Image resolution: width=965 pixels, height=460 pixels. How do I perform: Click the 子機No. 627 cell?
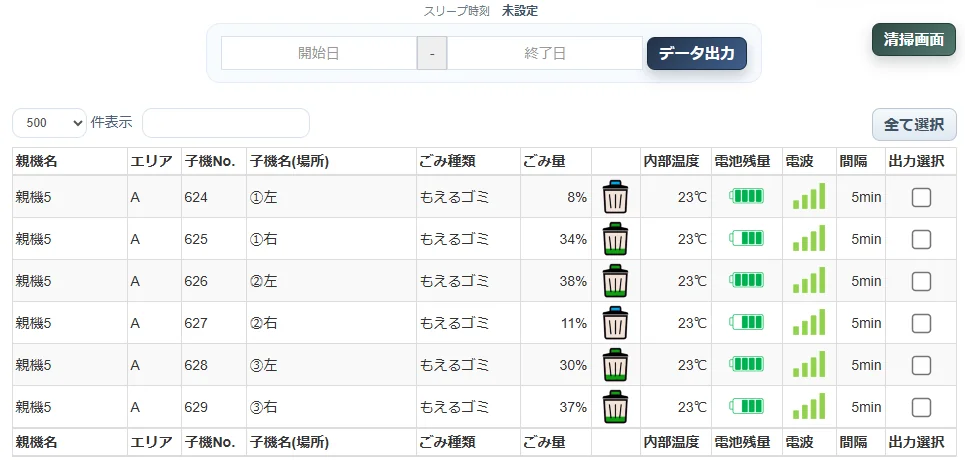(214, 323)
